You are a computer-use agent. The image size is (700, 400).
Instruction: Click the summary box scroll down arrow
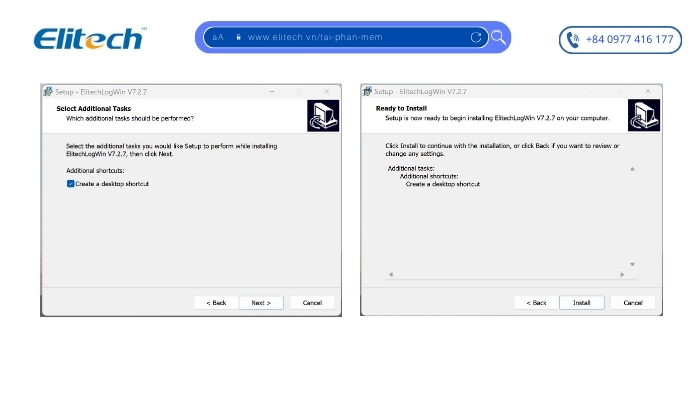(x=632, y=264)
